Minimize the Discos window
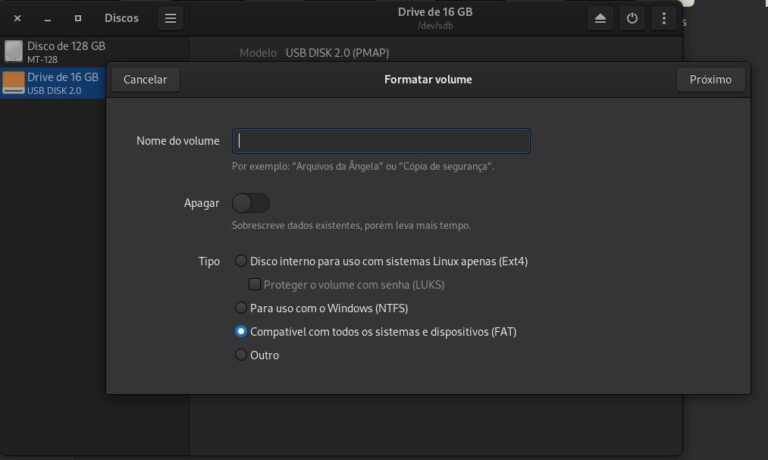Image resolution: width=768 pixels, height=460 pixels. pos(47,18)
